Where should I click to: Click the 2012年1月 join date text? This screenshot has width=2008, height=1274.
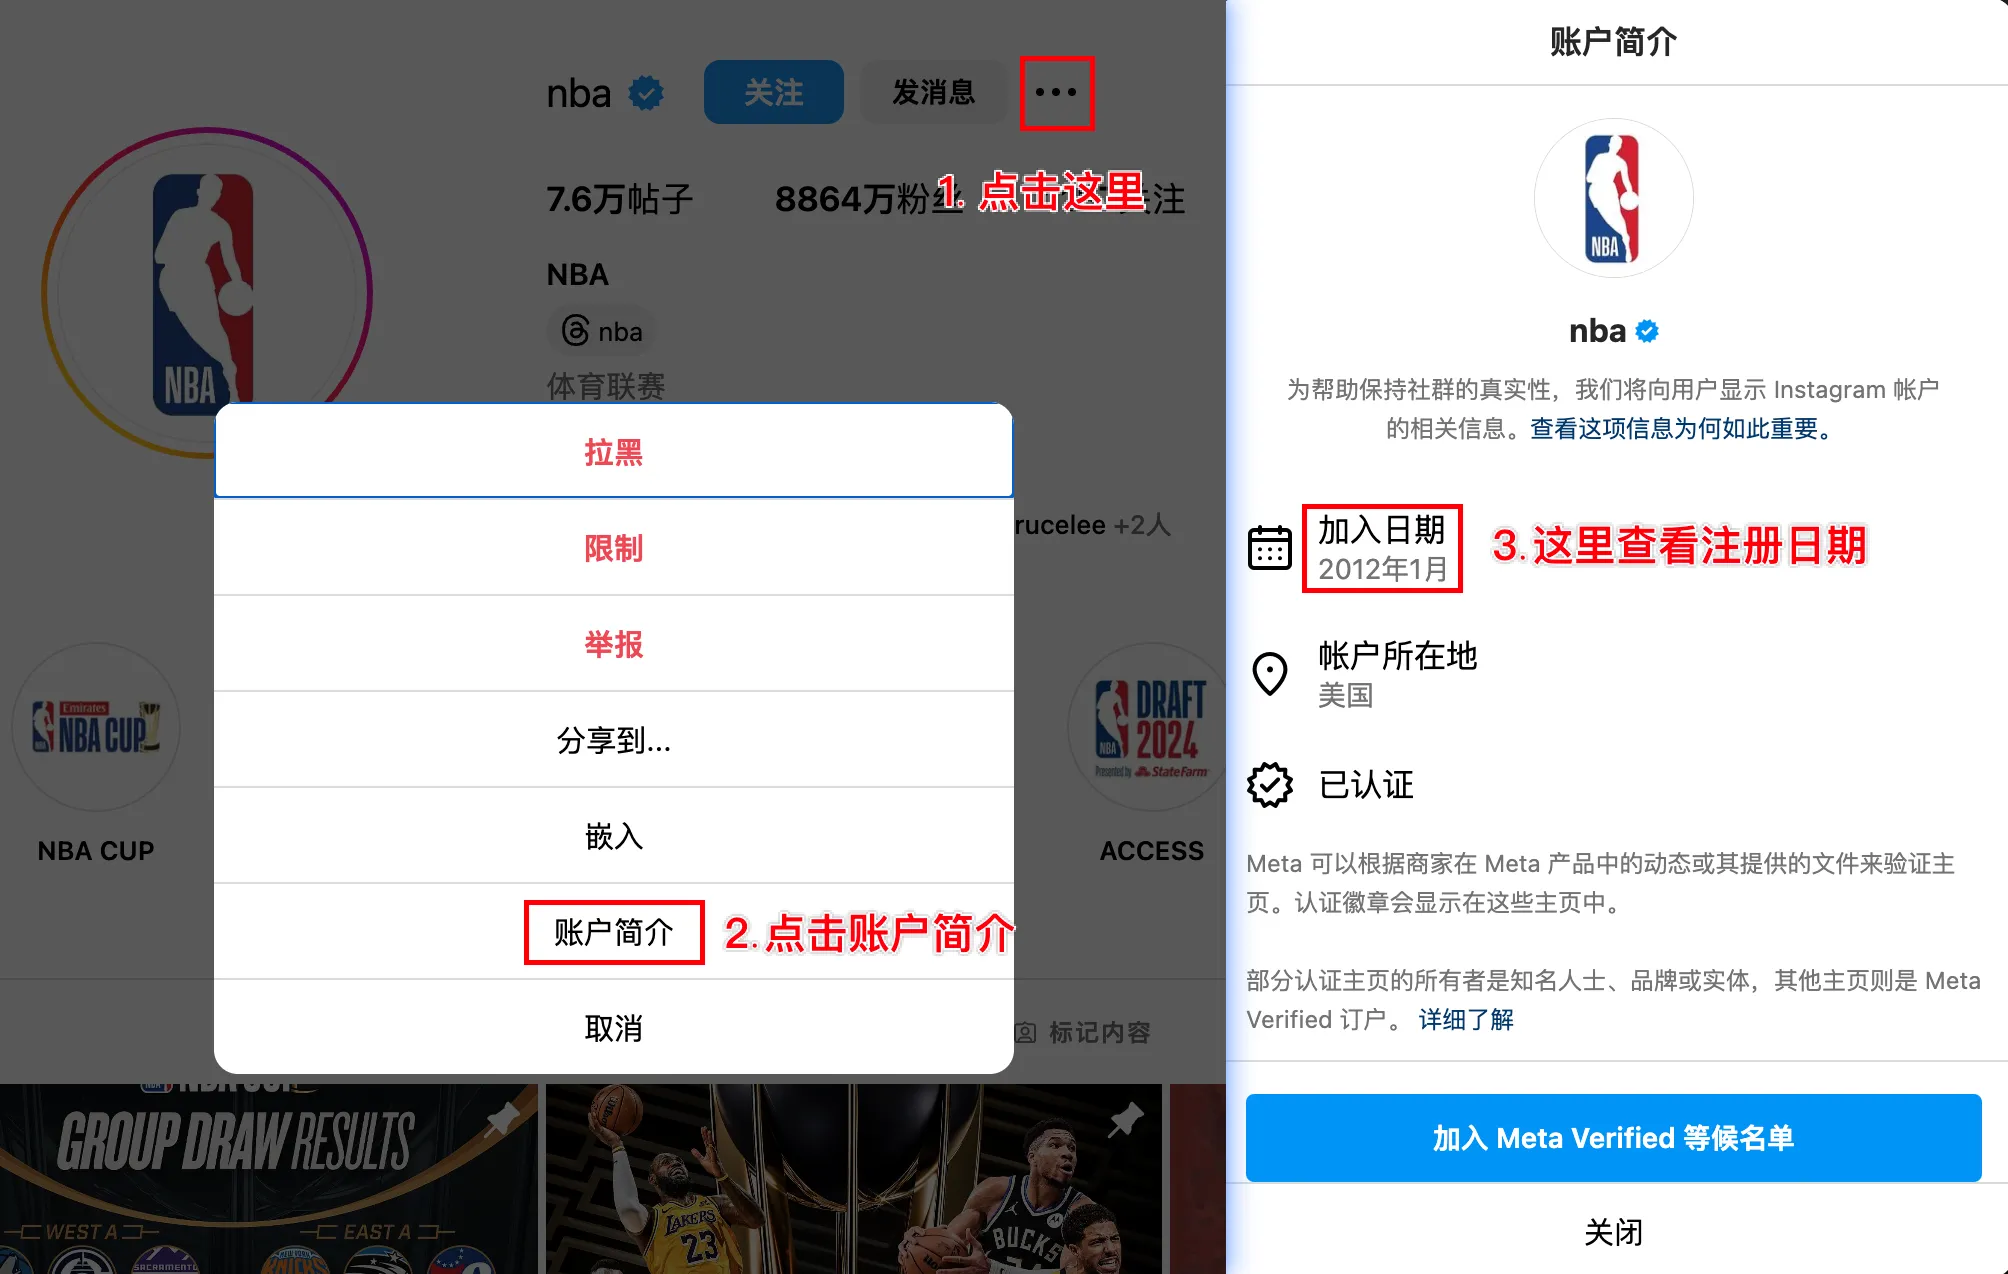pyautogui.click(x=1383, y=569)
